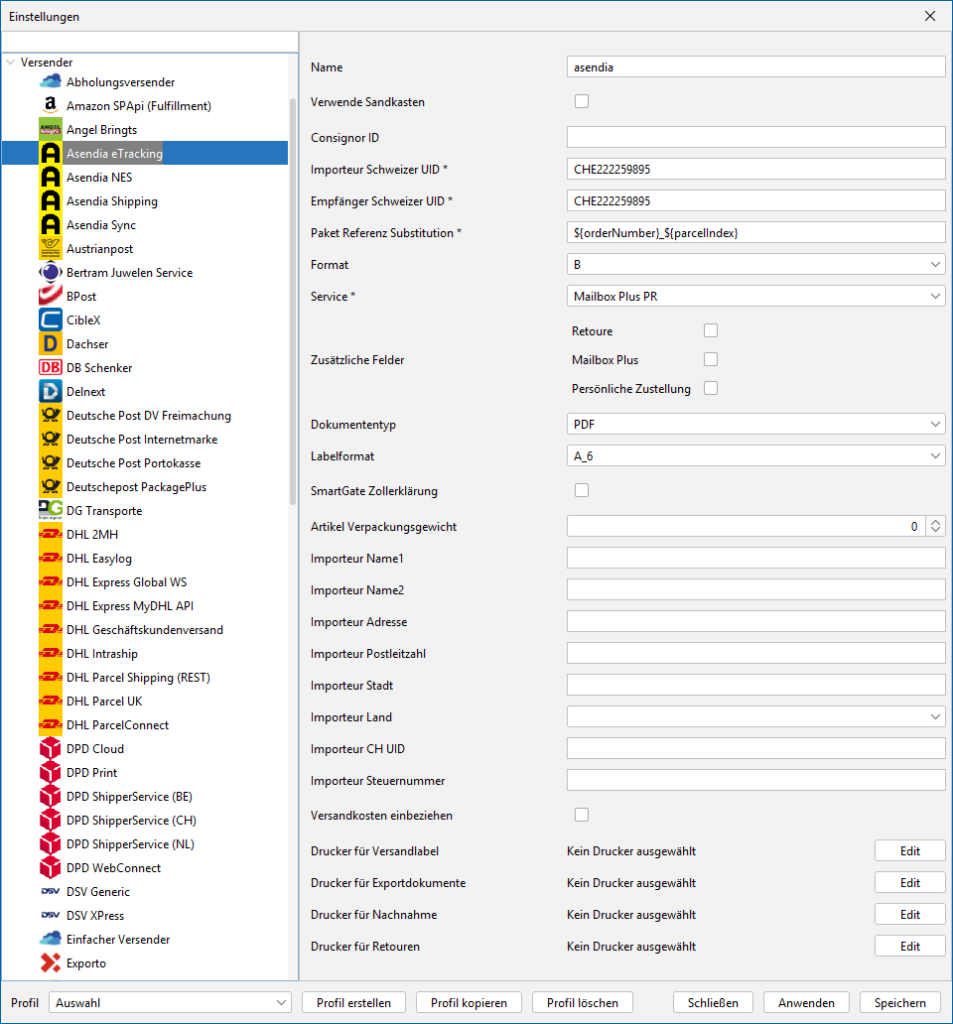This screenshot has height=1024, width=953.
Task: Click into the Consignor ID field
Action: 755,137
